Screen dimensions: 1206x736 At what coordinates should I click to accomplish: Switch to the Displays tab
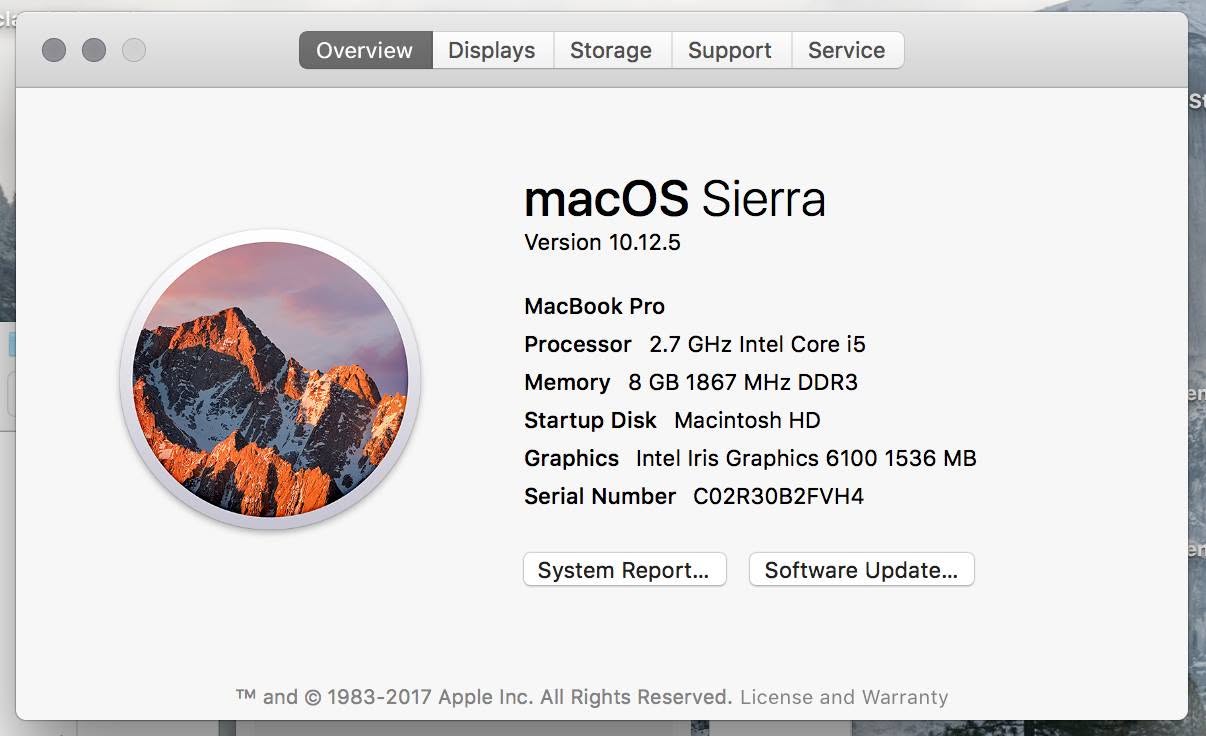[x=492, y=50]
